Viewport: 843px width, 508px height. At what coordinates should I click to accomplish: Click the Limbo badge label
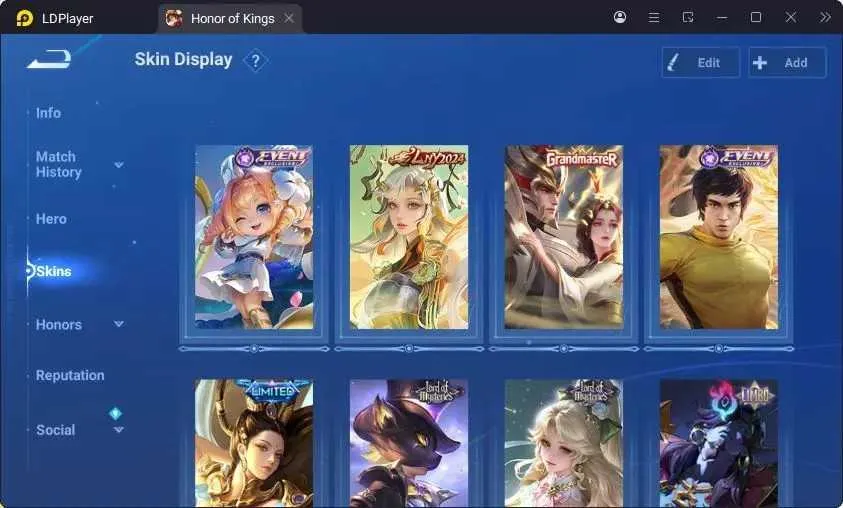pyautogui.click(x=756, y=396)
